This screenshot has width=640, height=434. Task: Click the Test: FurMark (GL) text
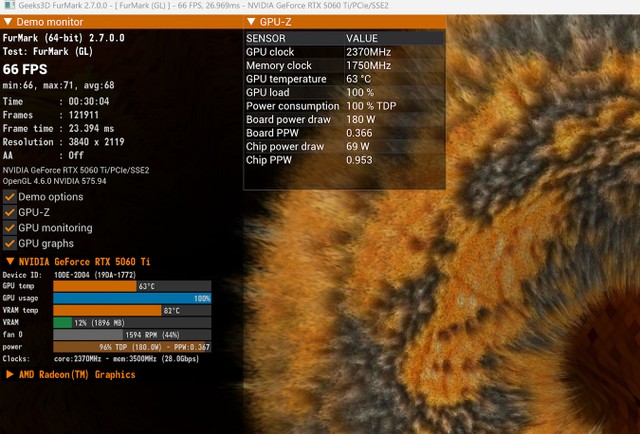pyautogui.click(x=48, y=51)
